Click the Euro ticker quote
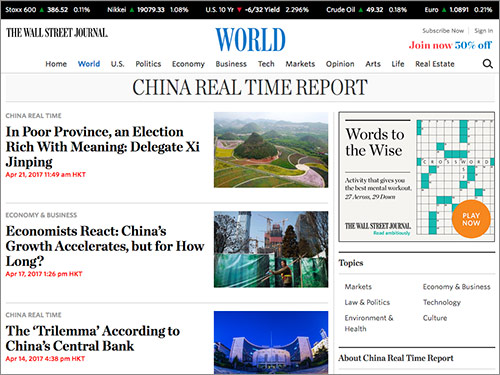 pos(458,10)
